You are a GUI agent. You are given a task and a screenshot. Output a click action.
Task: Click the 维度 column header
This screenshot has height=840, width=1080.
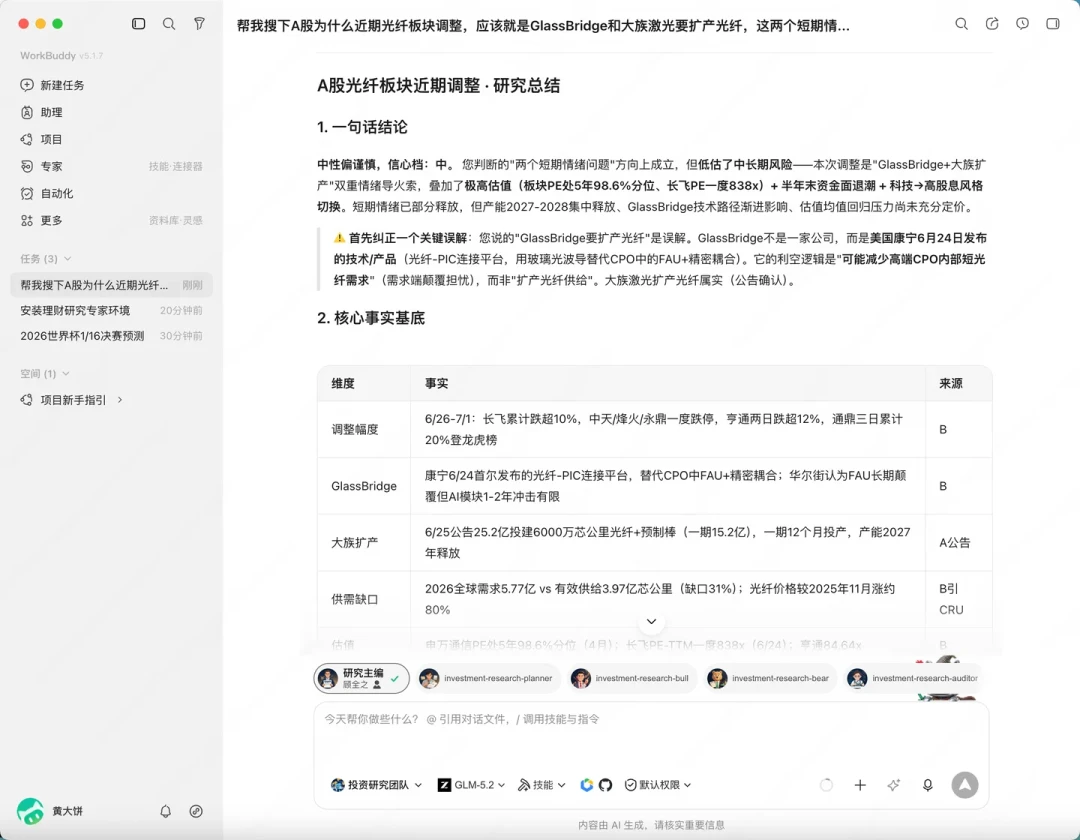364,384
